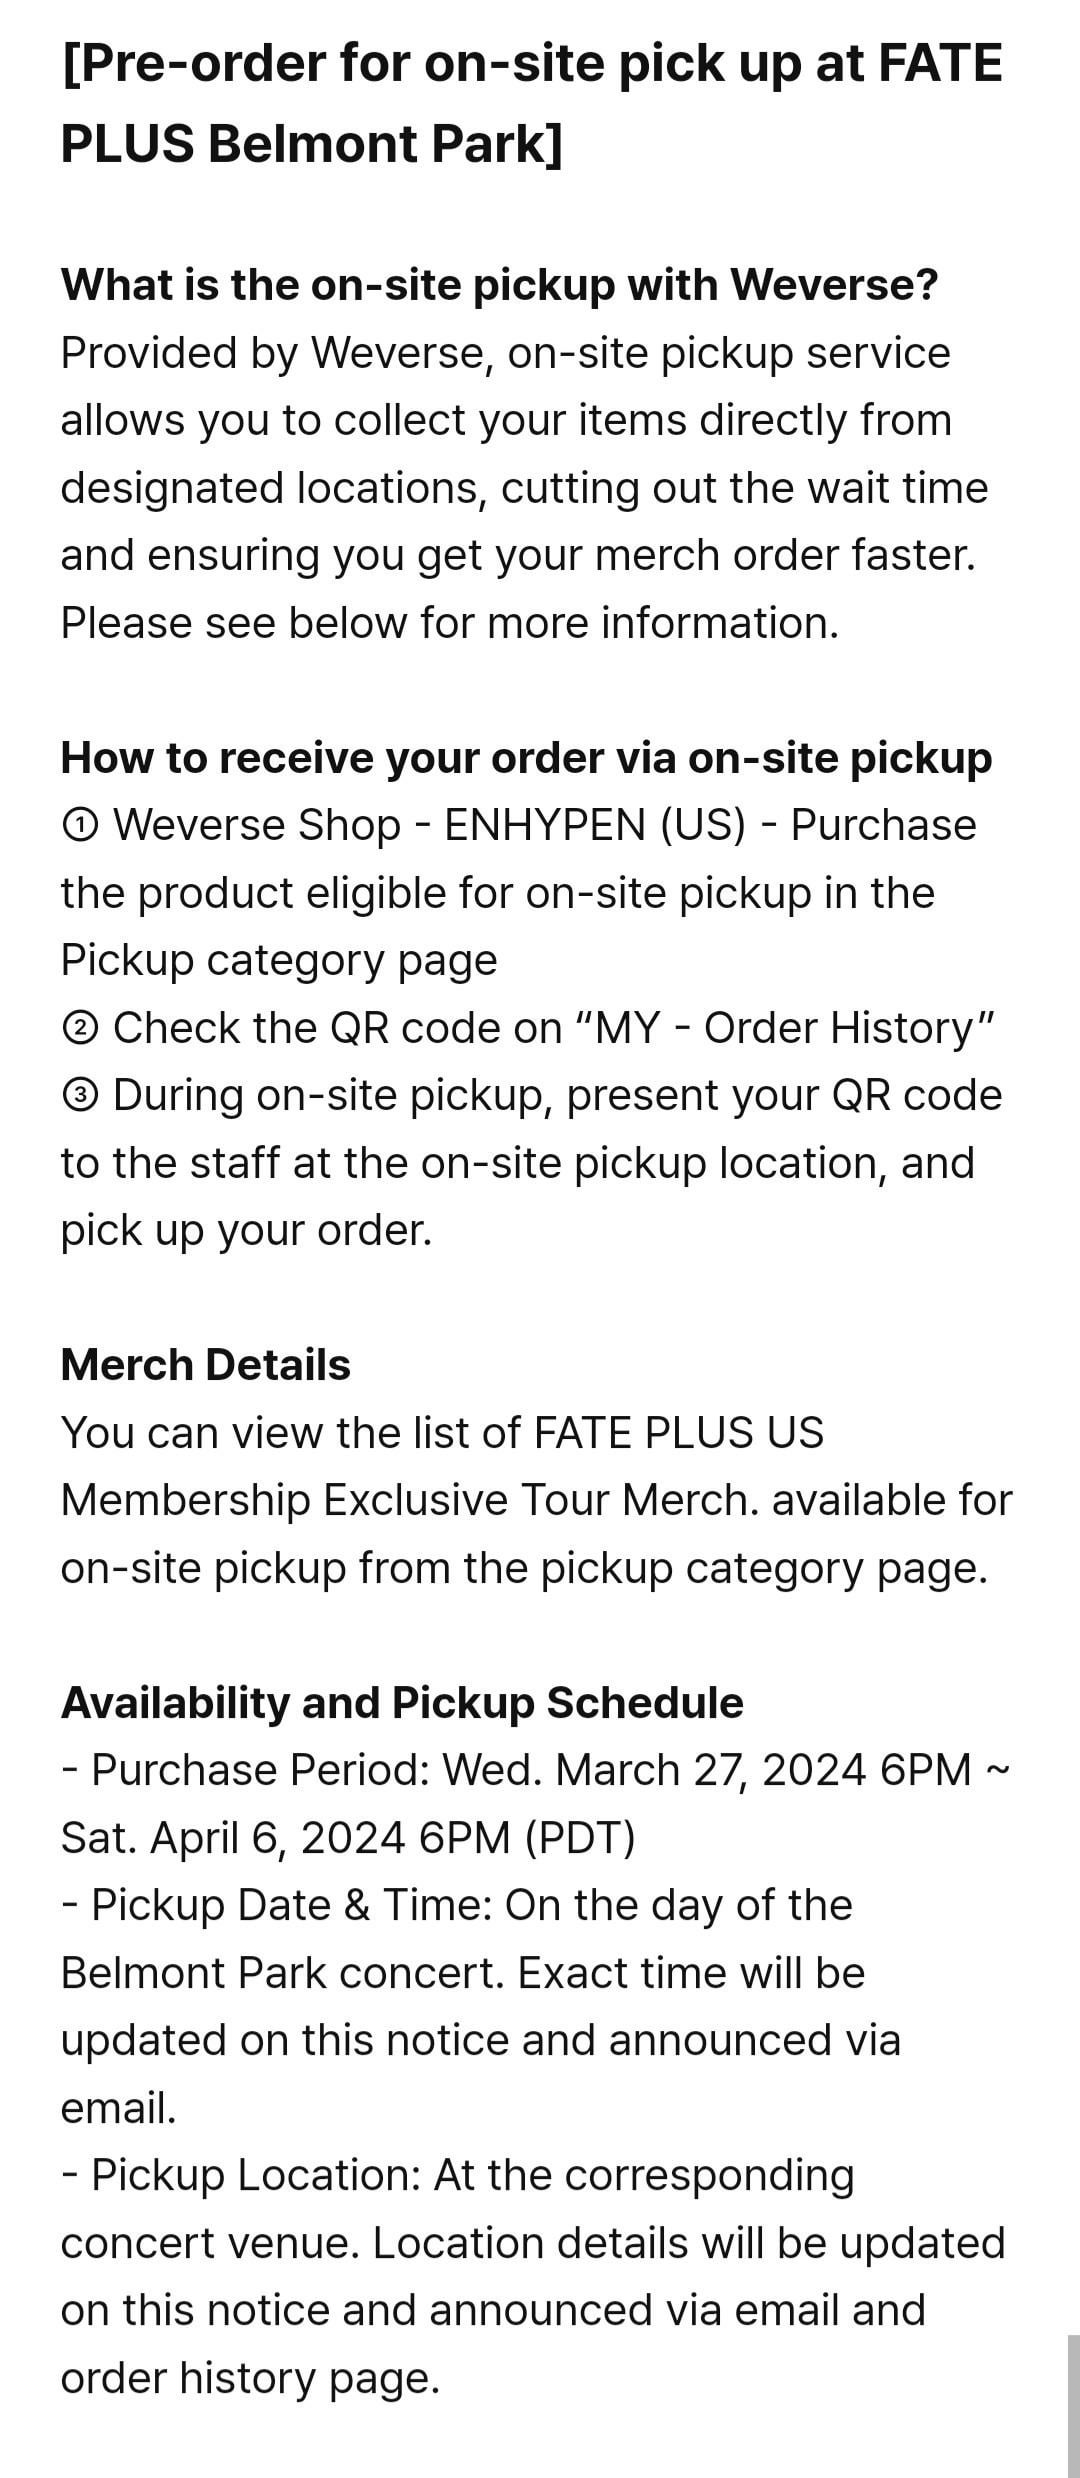This screenshot has width=1080, height=2478.
Task: Click the "Sat. April 6, 2024 6PM (PDT)" date
Action: (348, 1838)
